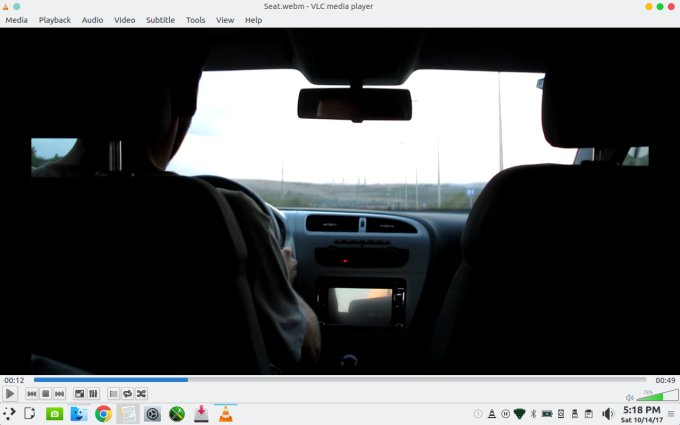Viewport: 680px width, 425px height.
Task: Open the extended settings equalizer icon
Action: point(93,394)
